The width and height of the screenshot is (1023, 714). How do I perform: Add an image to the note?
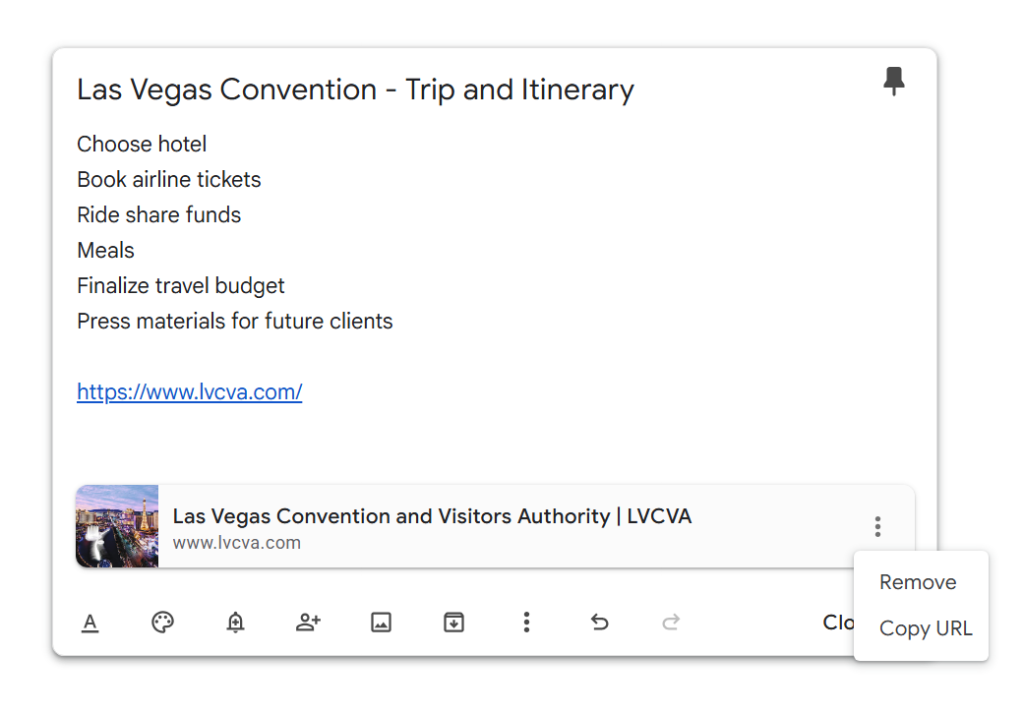pyautogui.click(x=381, y=622)
